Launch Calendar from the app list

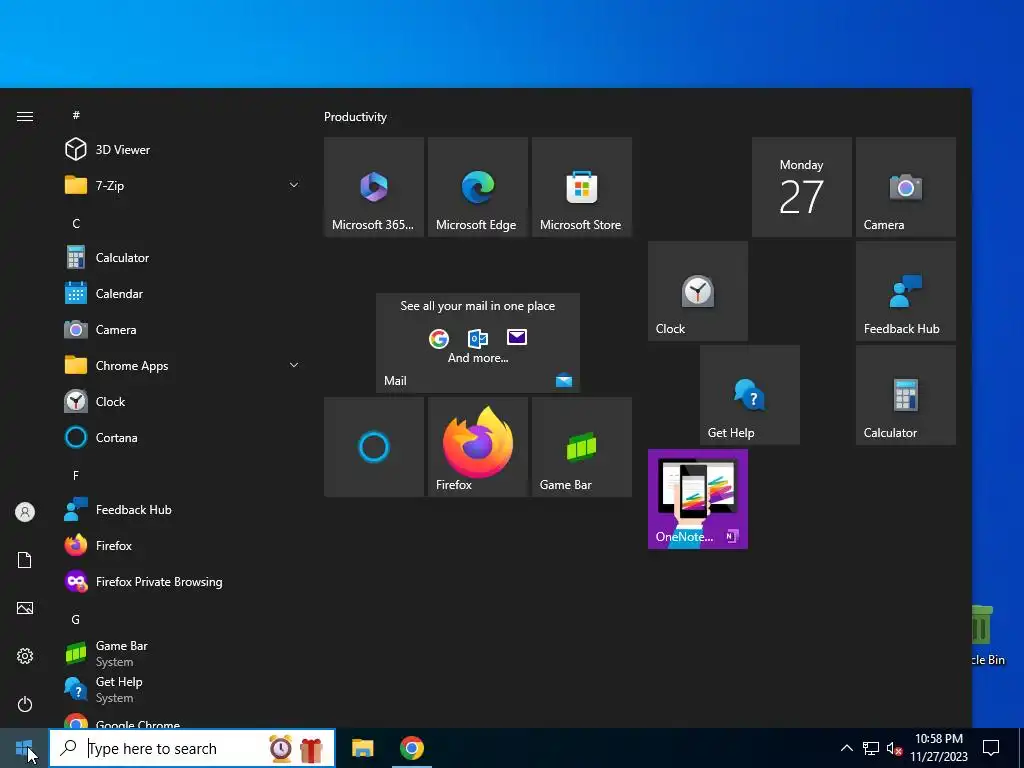tap(183, 294)
